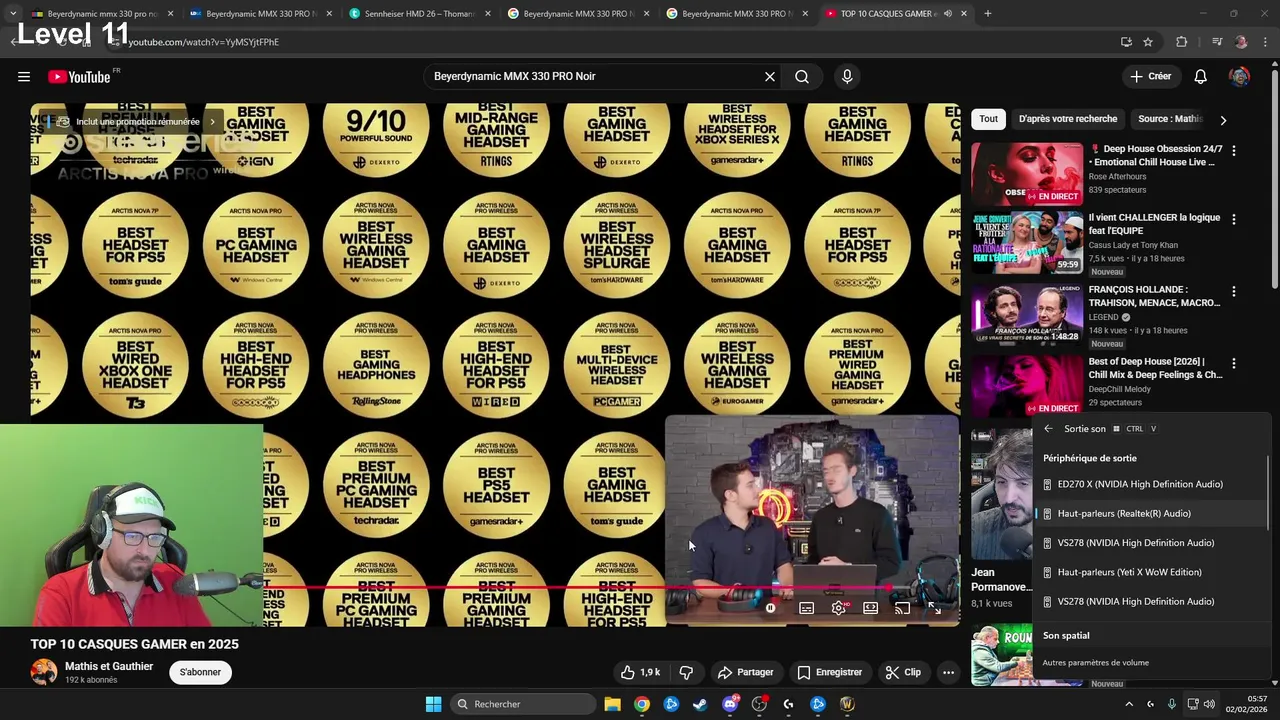Click the taskbar Rechercher search box
Viewport: 1280px width, 720px height.
[x=523, y=704]
